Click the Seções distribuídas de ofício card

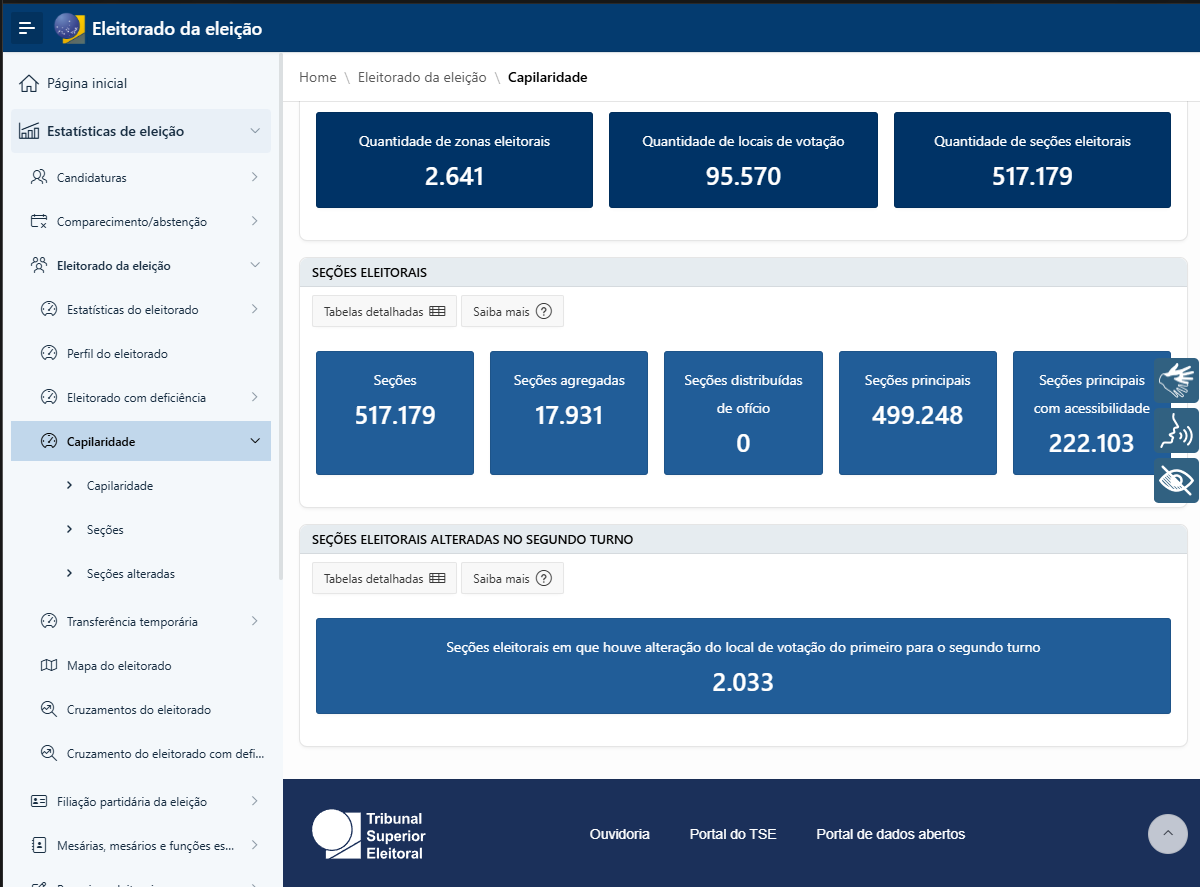[x=743, y=413]
